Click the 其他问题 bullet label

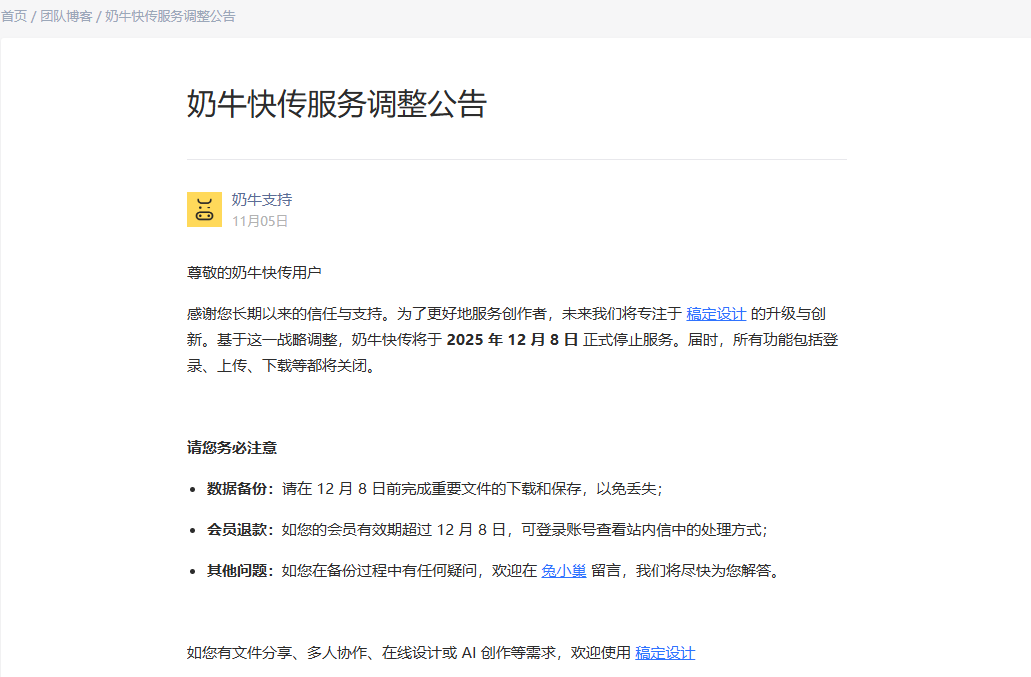240,571
